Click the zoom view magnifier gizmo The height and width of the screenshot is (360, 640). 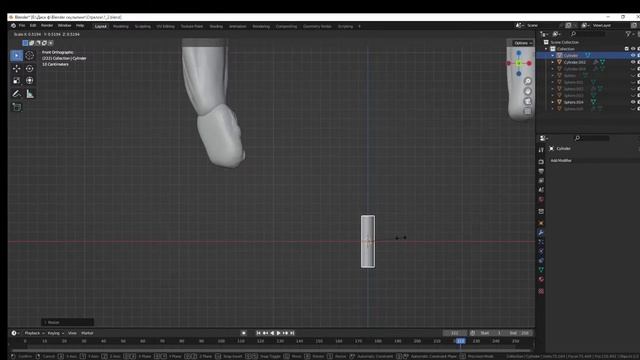click(x=527, y=81)
